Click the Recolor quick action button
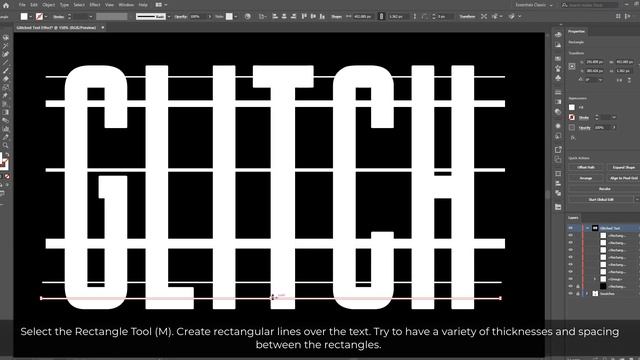This screenshot has width=640, height=360. [x=604, y=189]
